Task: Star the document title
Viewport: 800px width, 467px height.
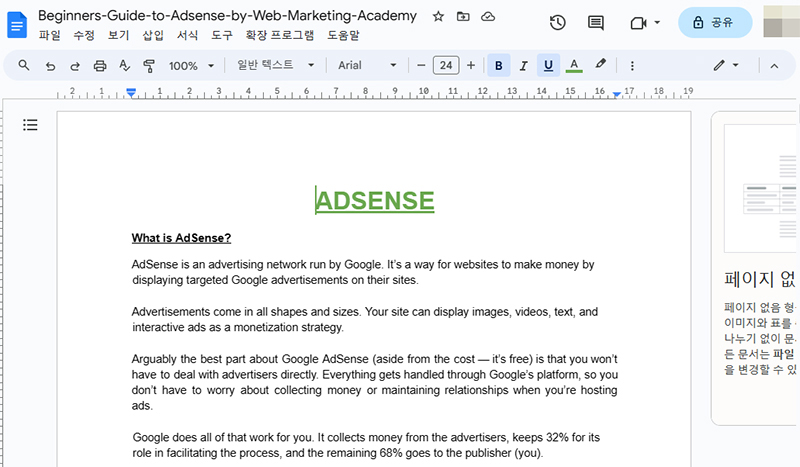Action: click(438, 16)
